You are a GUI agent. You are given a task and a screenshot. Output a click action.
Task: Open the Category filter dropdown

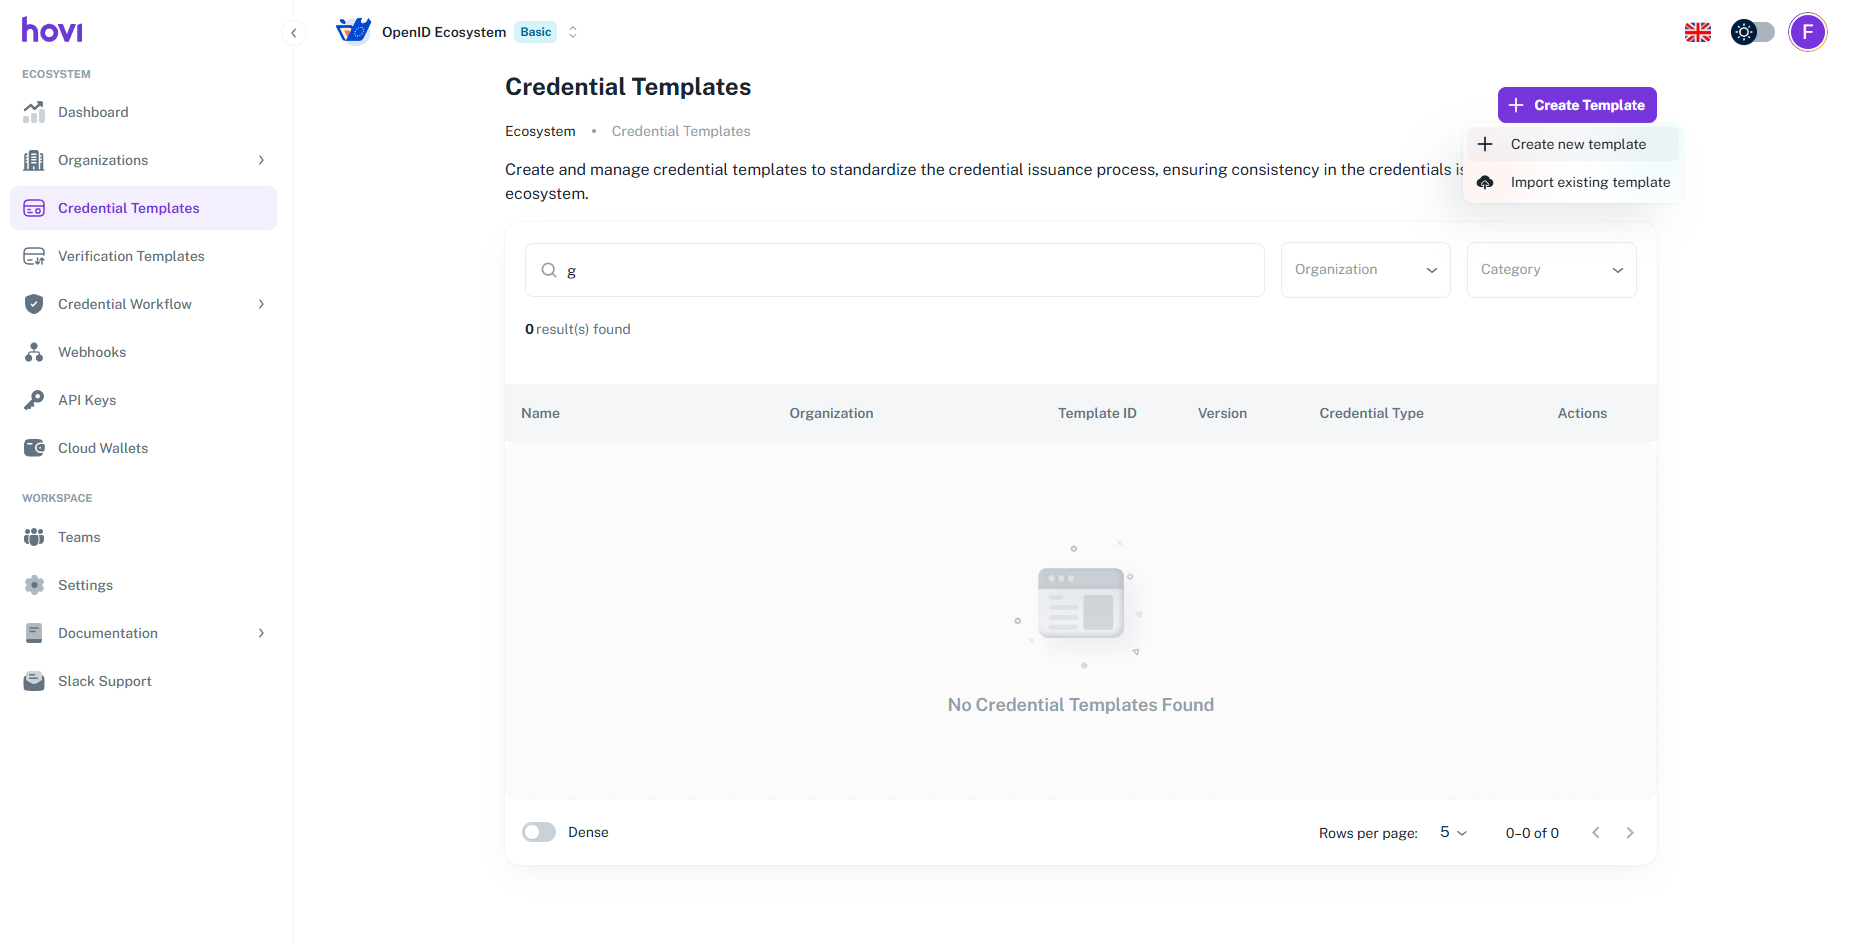(x=1551, y=270)
